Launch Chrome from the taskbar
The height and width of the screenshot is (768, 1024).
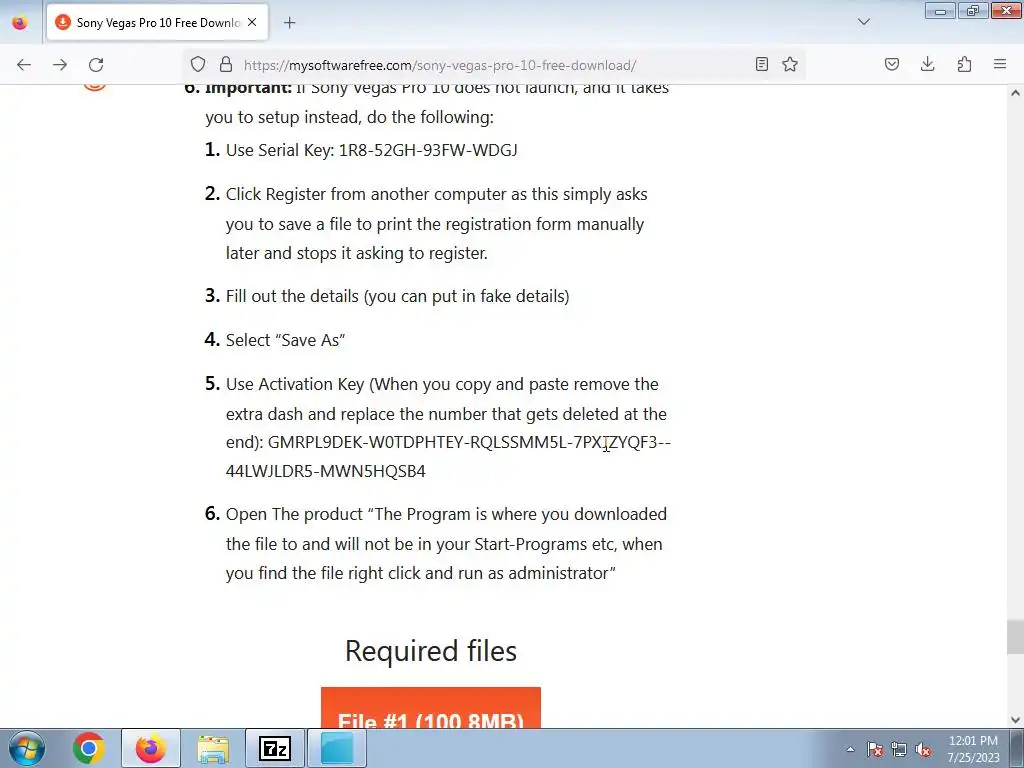pos(89,748)
